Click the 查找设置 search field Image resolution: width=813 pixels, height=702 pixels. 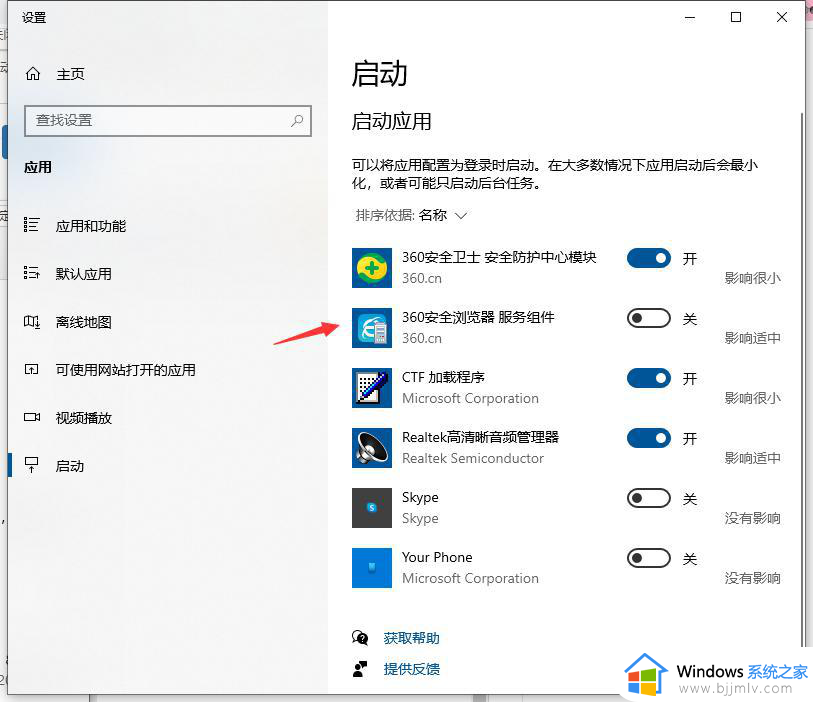pos(167,121)
